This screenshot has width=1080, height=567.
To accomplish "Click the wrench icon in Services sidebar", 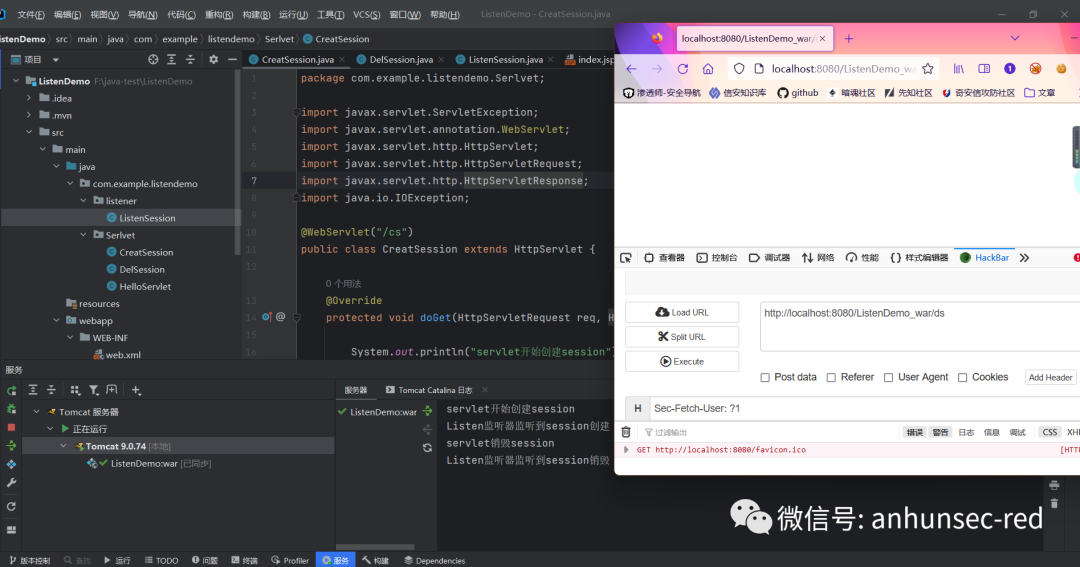I will [11, 483].
